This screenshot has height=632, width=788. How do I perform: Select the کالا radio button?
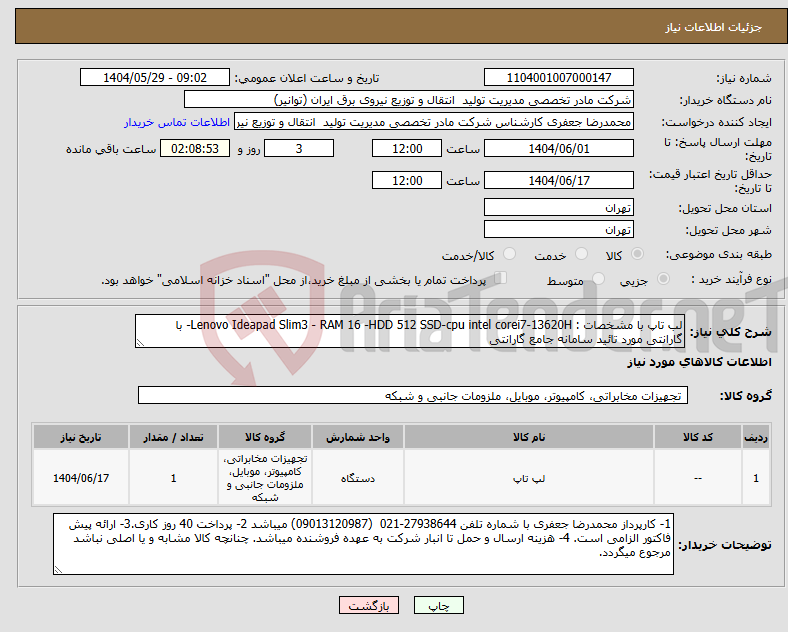(x=637, y=254)
